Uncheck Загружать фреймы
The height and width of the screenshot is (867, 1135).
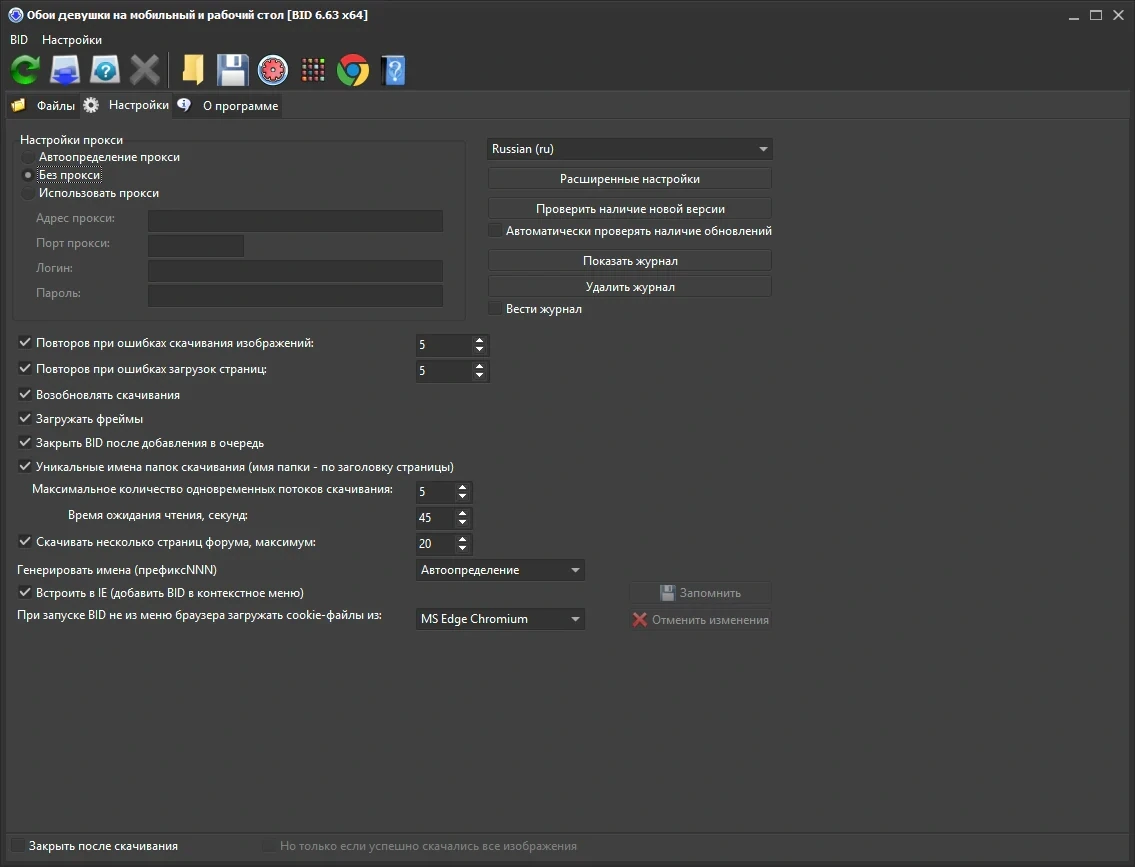click(x=25, y=419)
